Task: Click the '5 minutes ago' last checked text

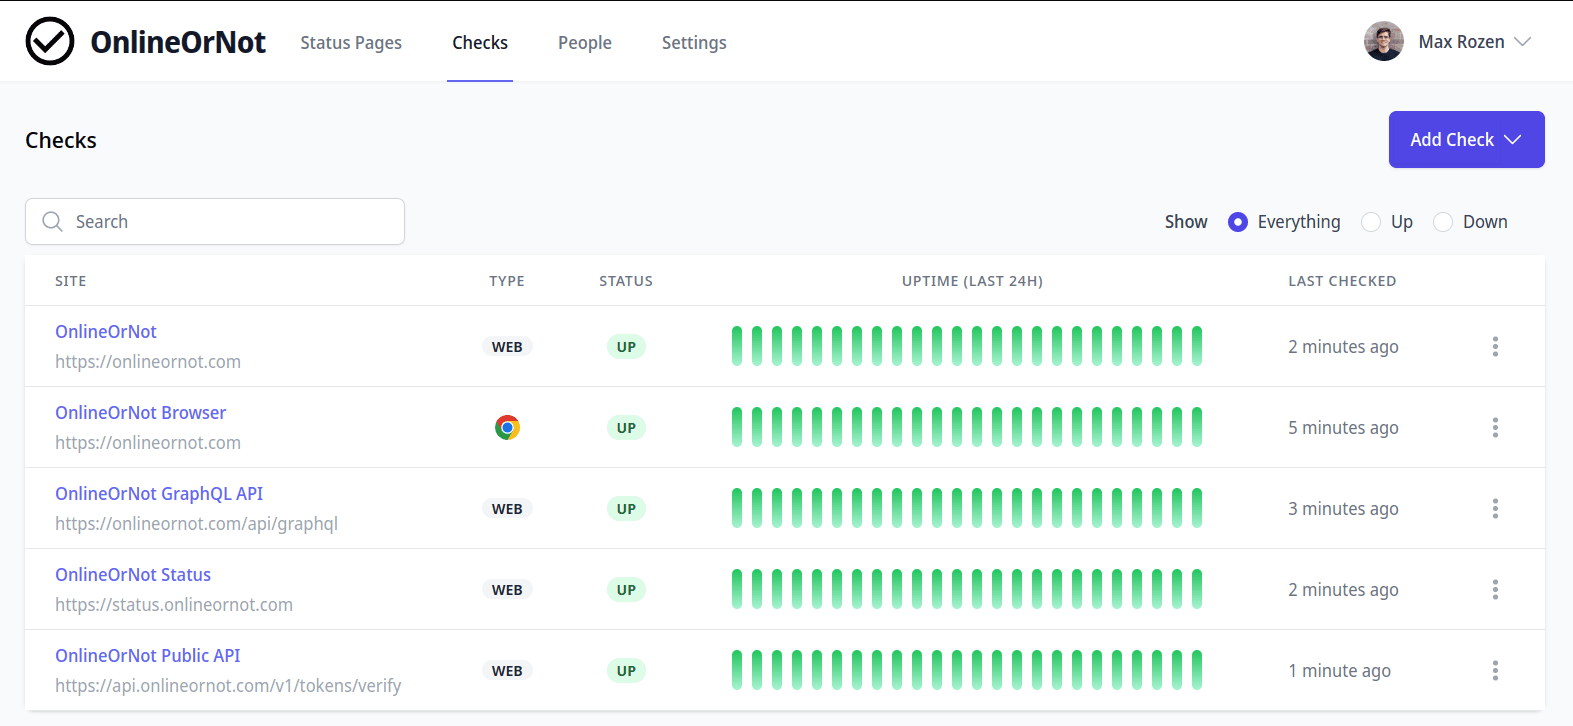Action: tap(1343, 428)
